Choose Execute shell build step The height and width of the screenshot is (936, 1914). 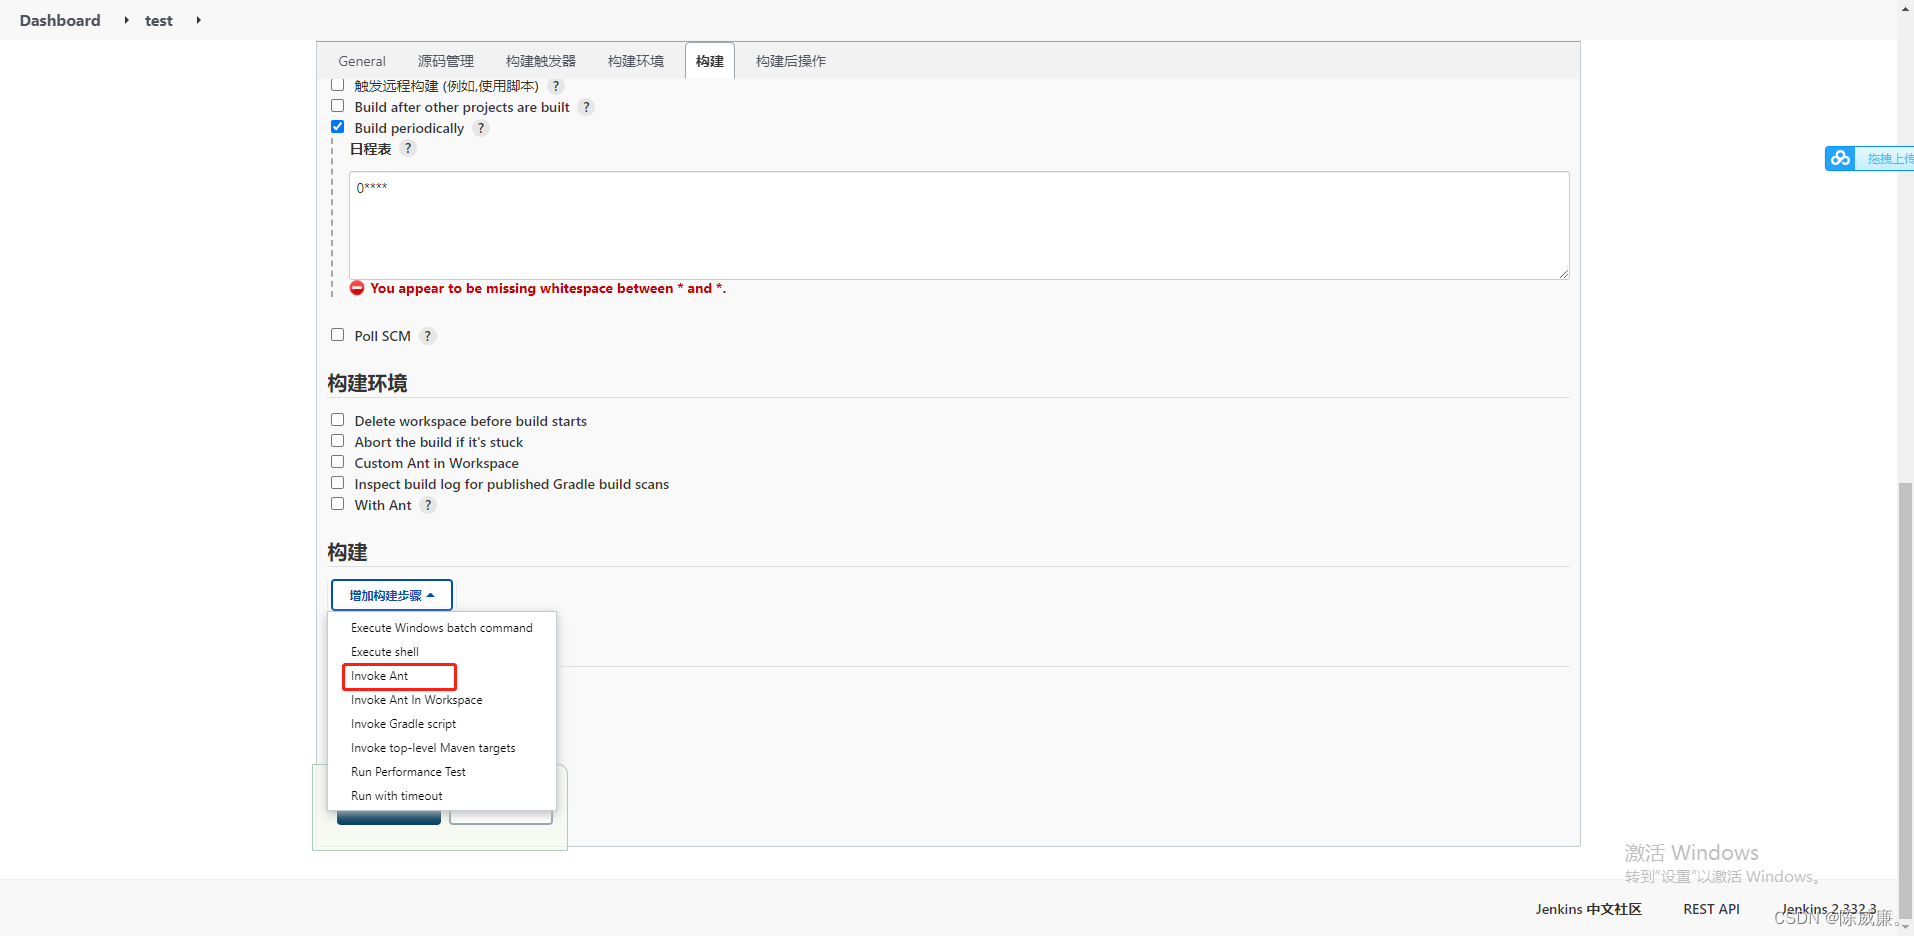442,652
